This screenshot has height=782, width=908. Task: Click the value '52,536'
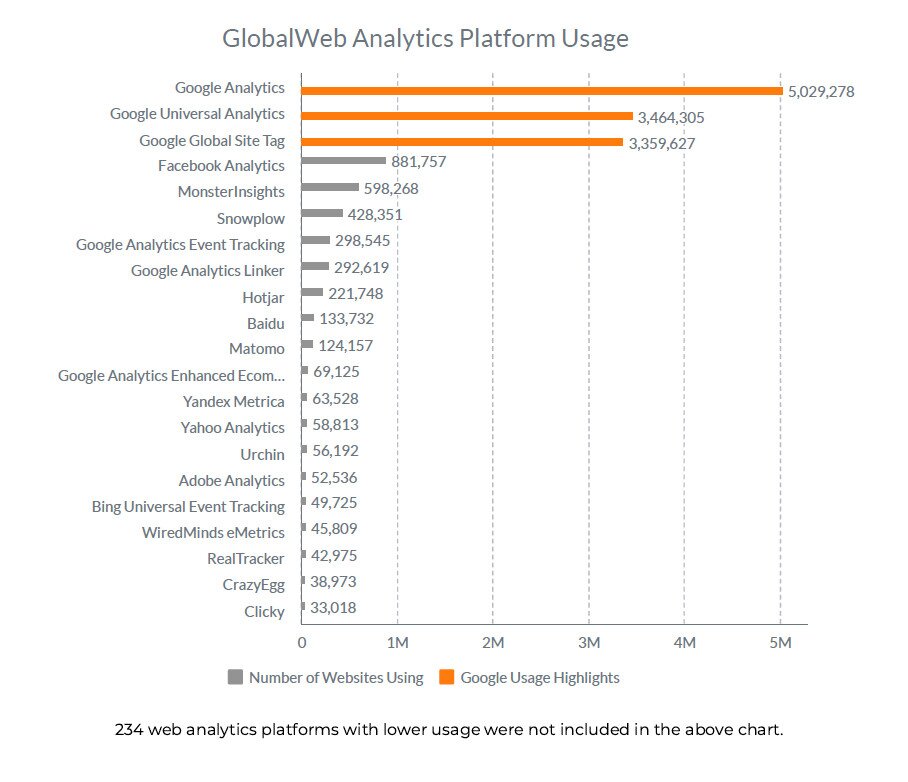click(x=334, y=478)
